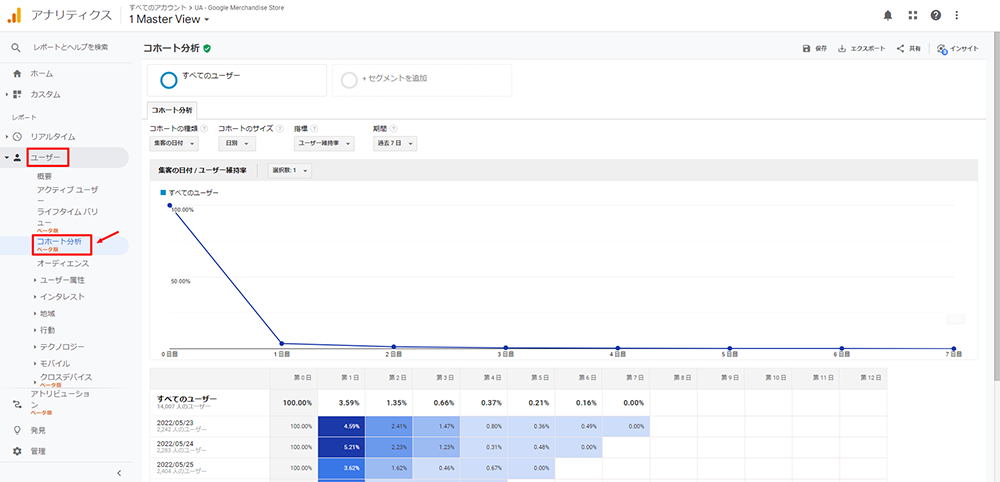The width and height of the screenshot is (1000, 482).
Task: Select the コホート分析 tab
Action: pyautogui.click(x=172, y=110)
